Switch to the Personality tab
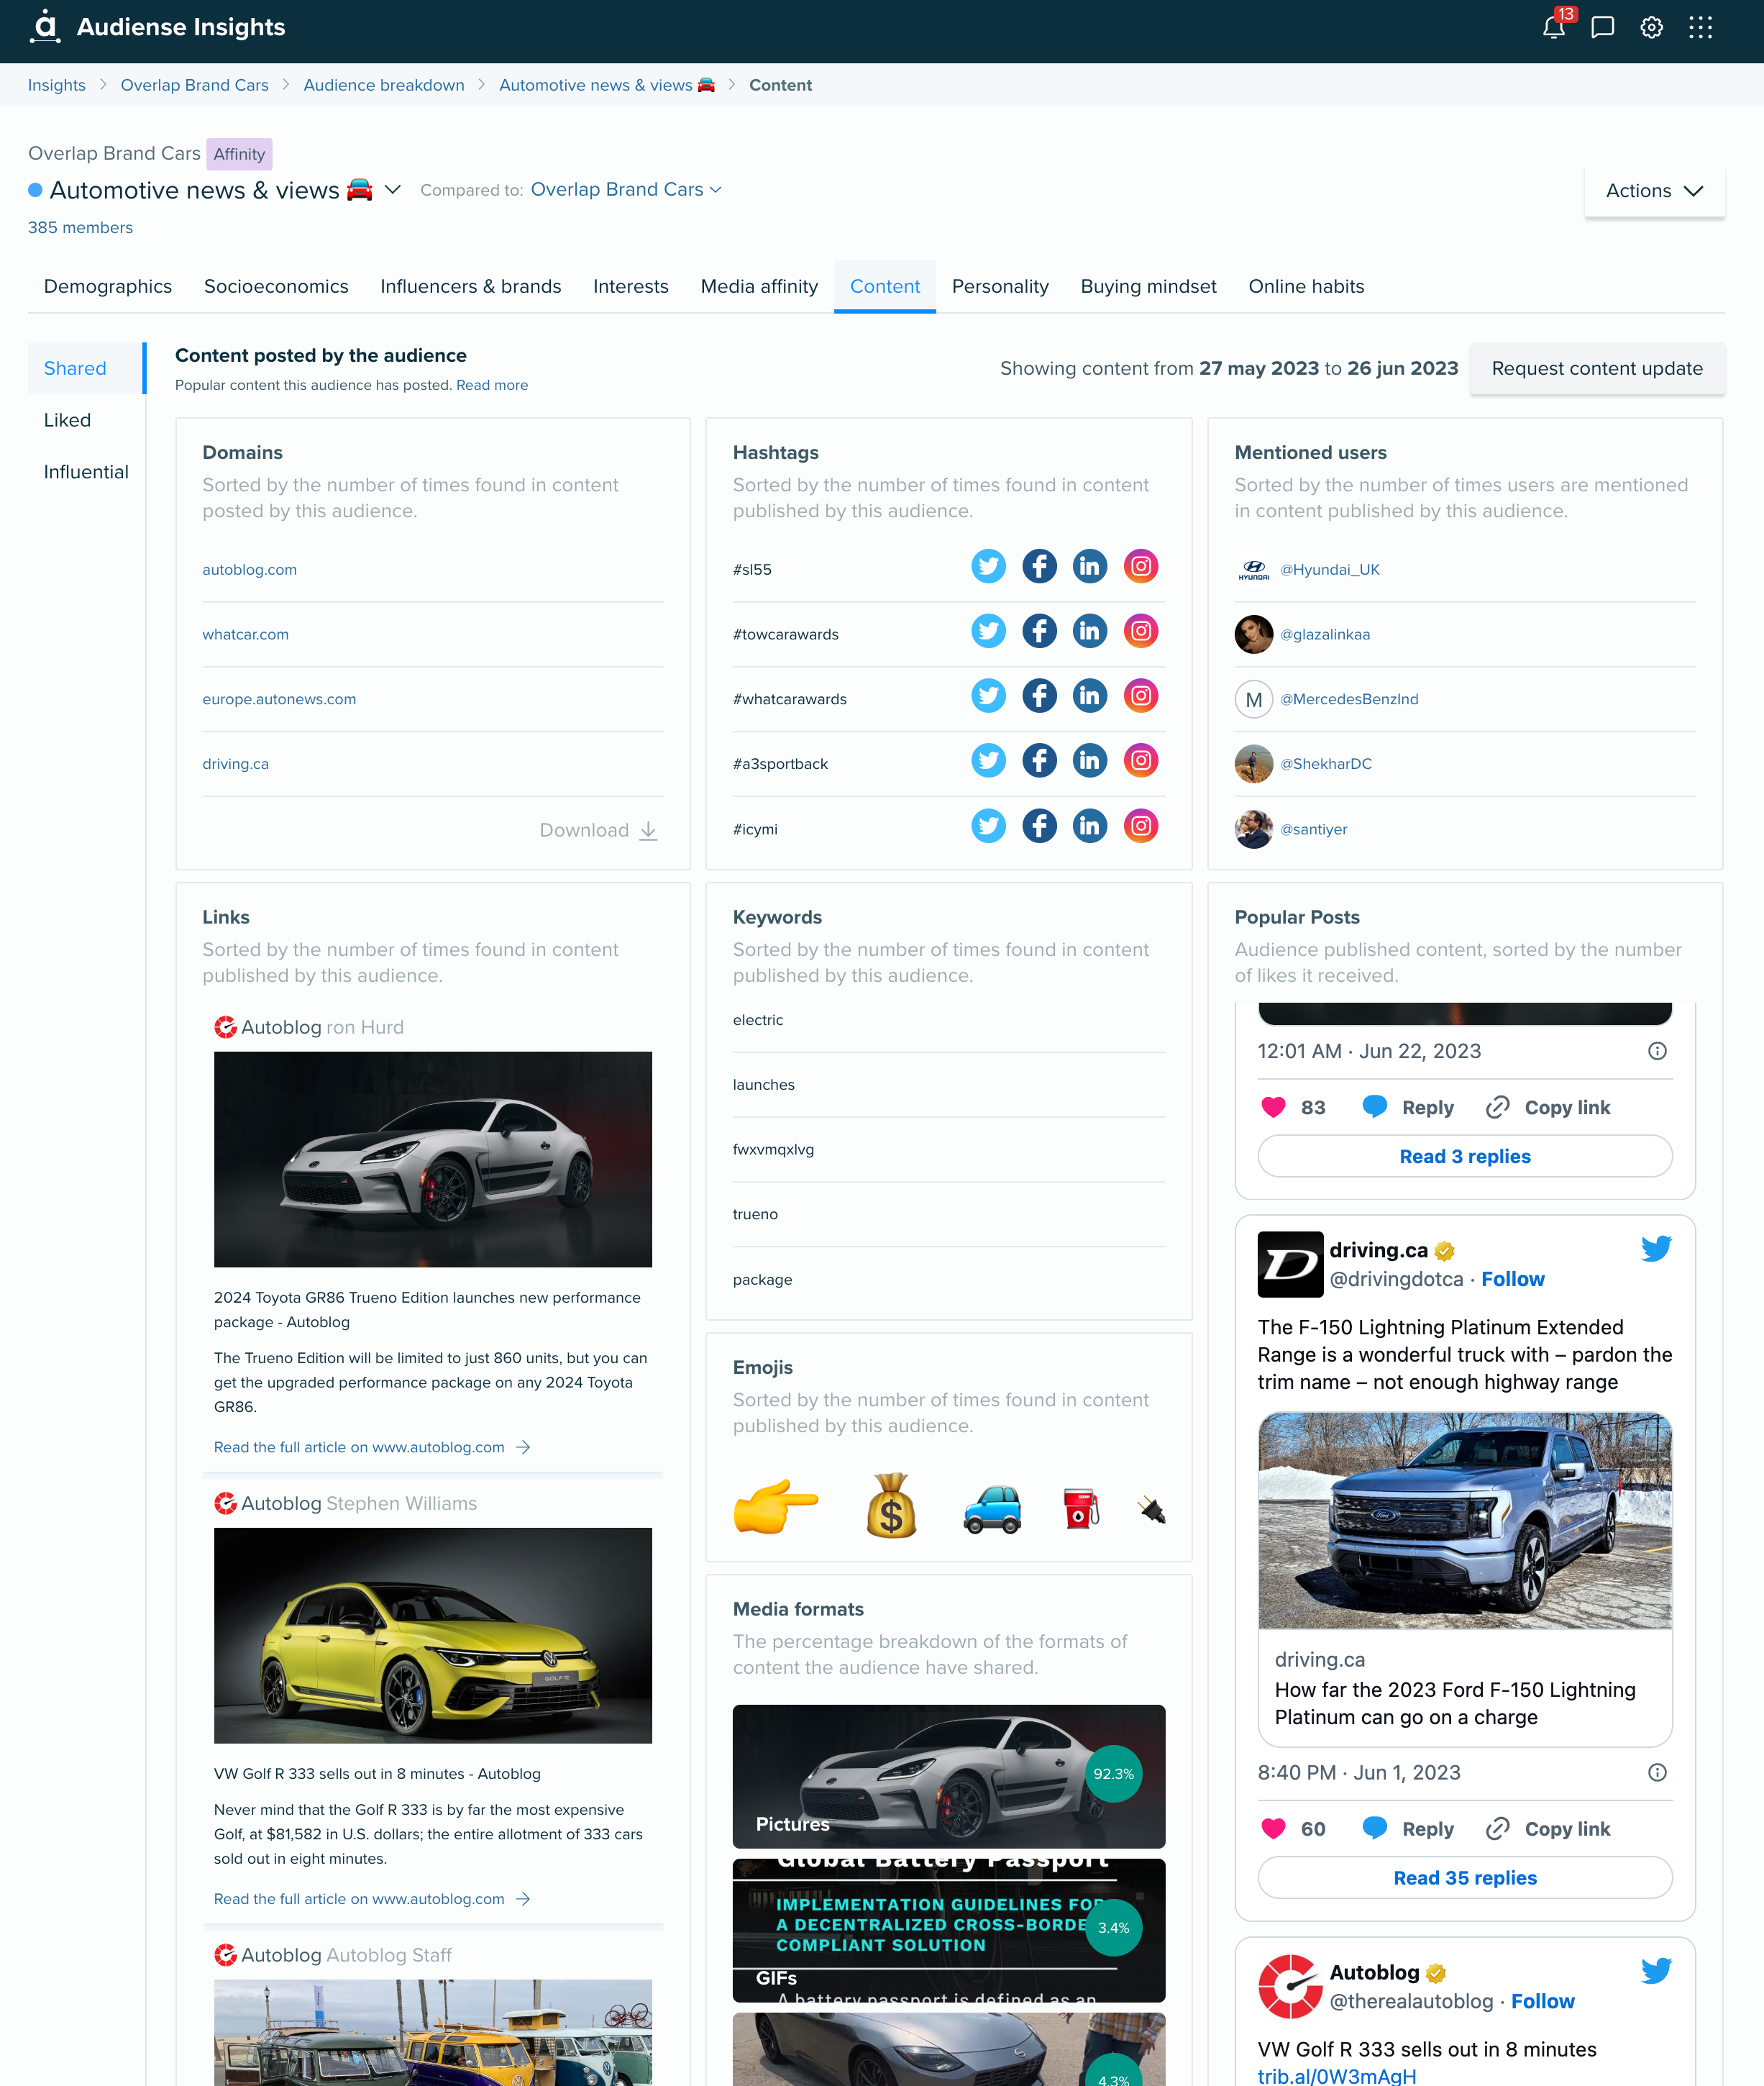1764x2086 pixels. click(1000, 287)
